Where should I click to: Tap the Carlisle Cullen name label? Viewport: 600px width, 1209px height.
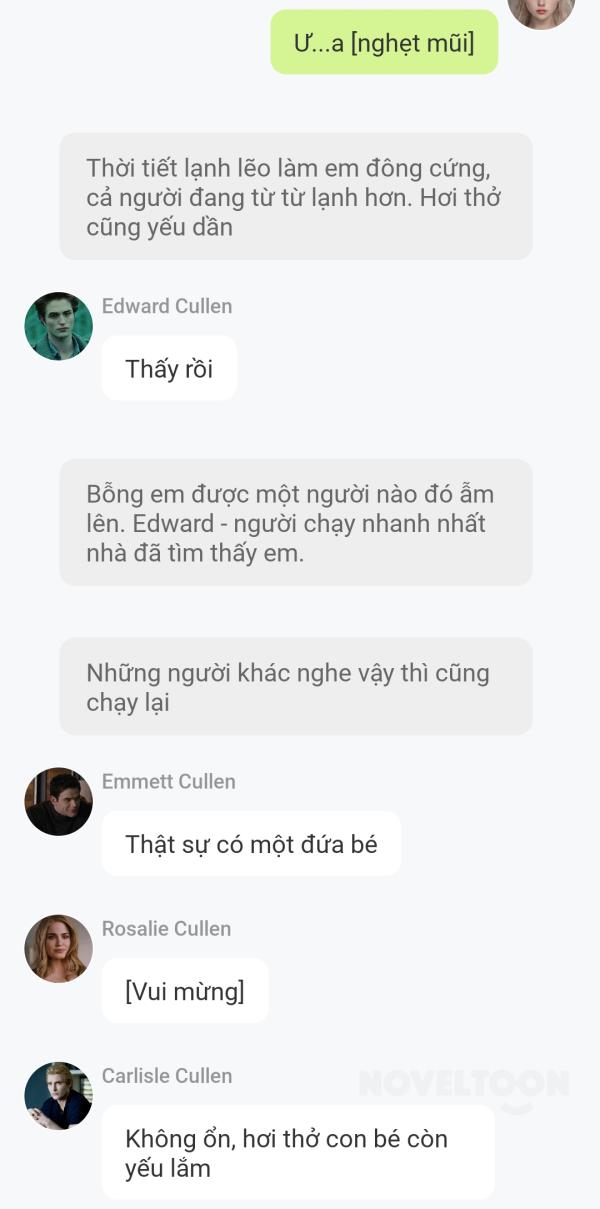[167, 1075]
